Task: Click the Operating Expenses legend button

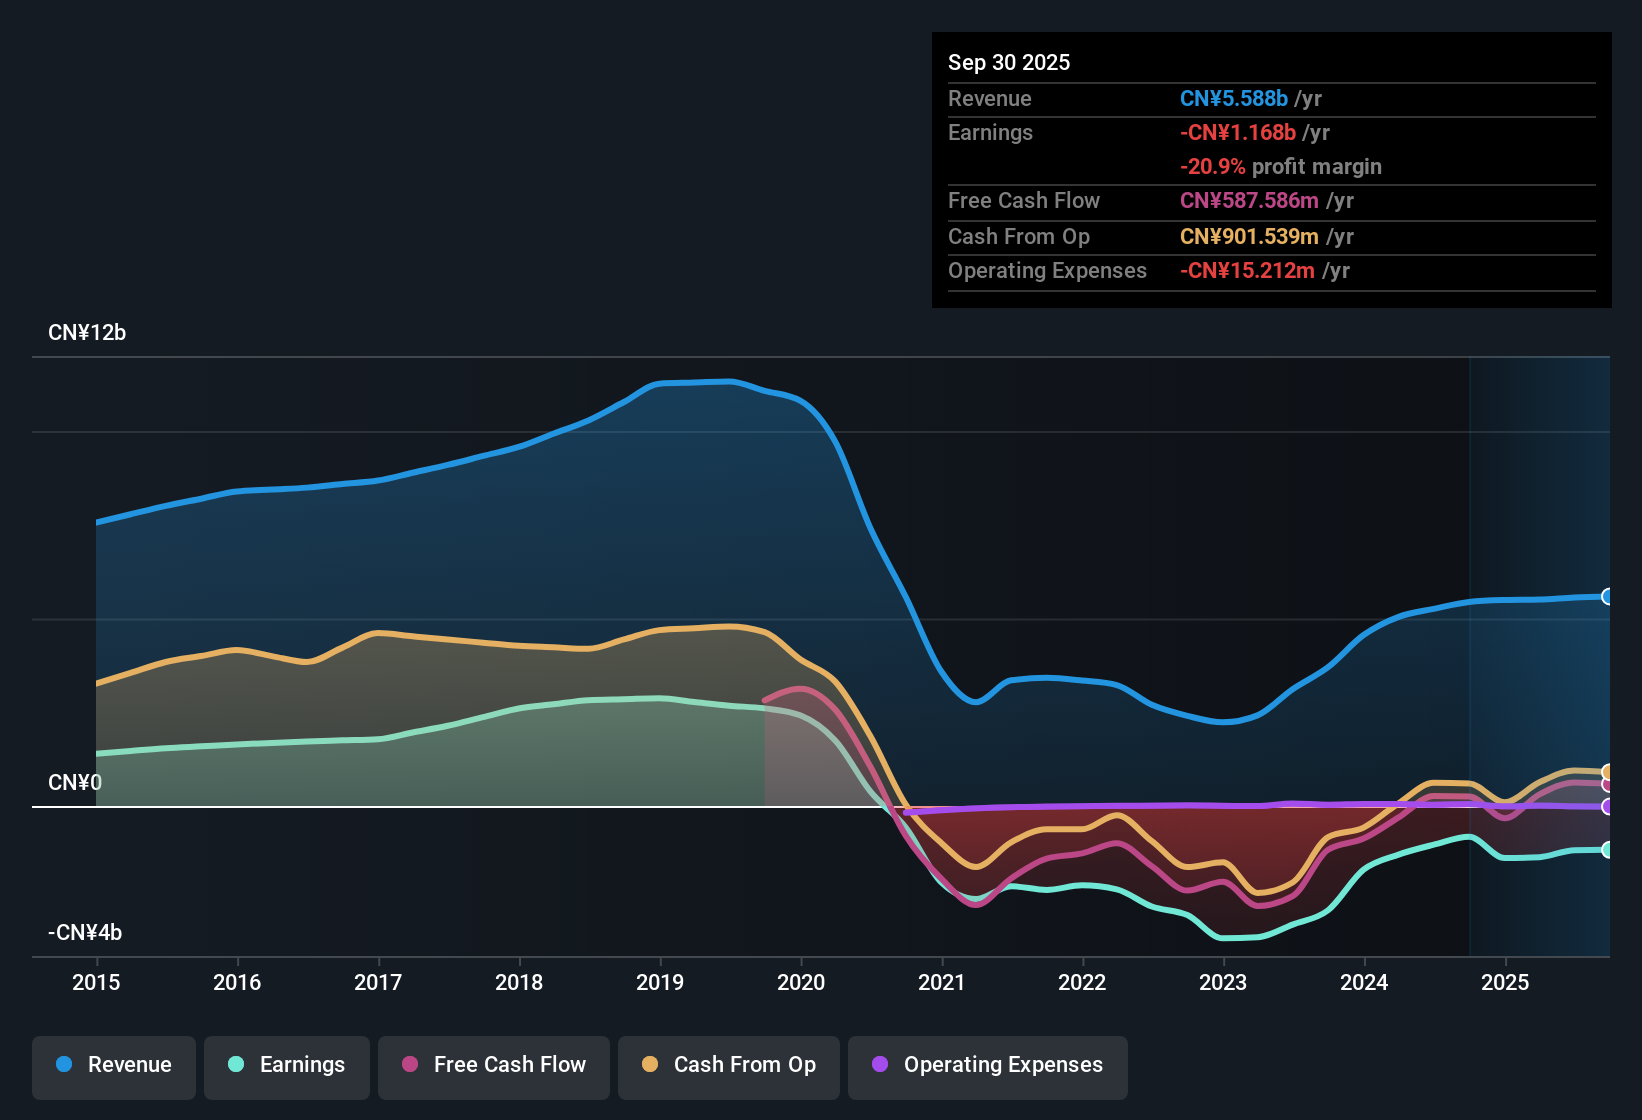Action: 987,1065
